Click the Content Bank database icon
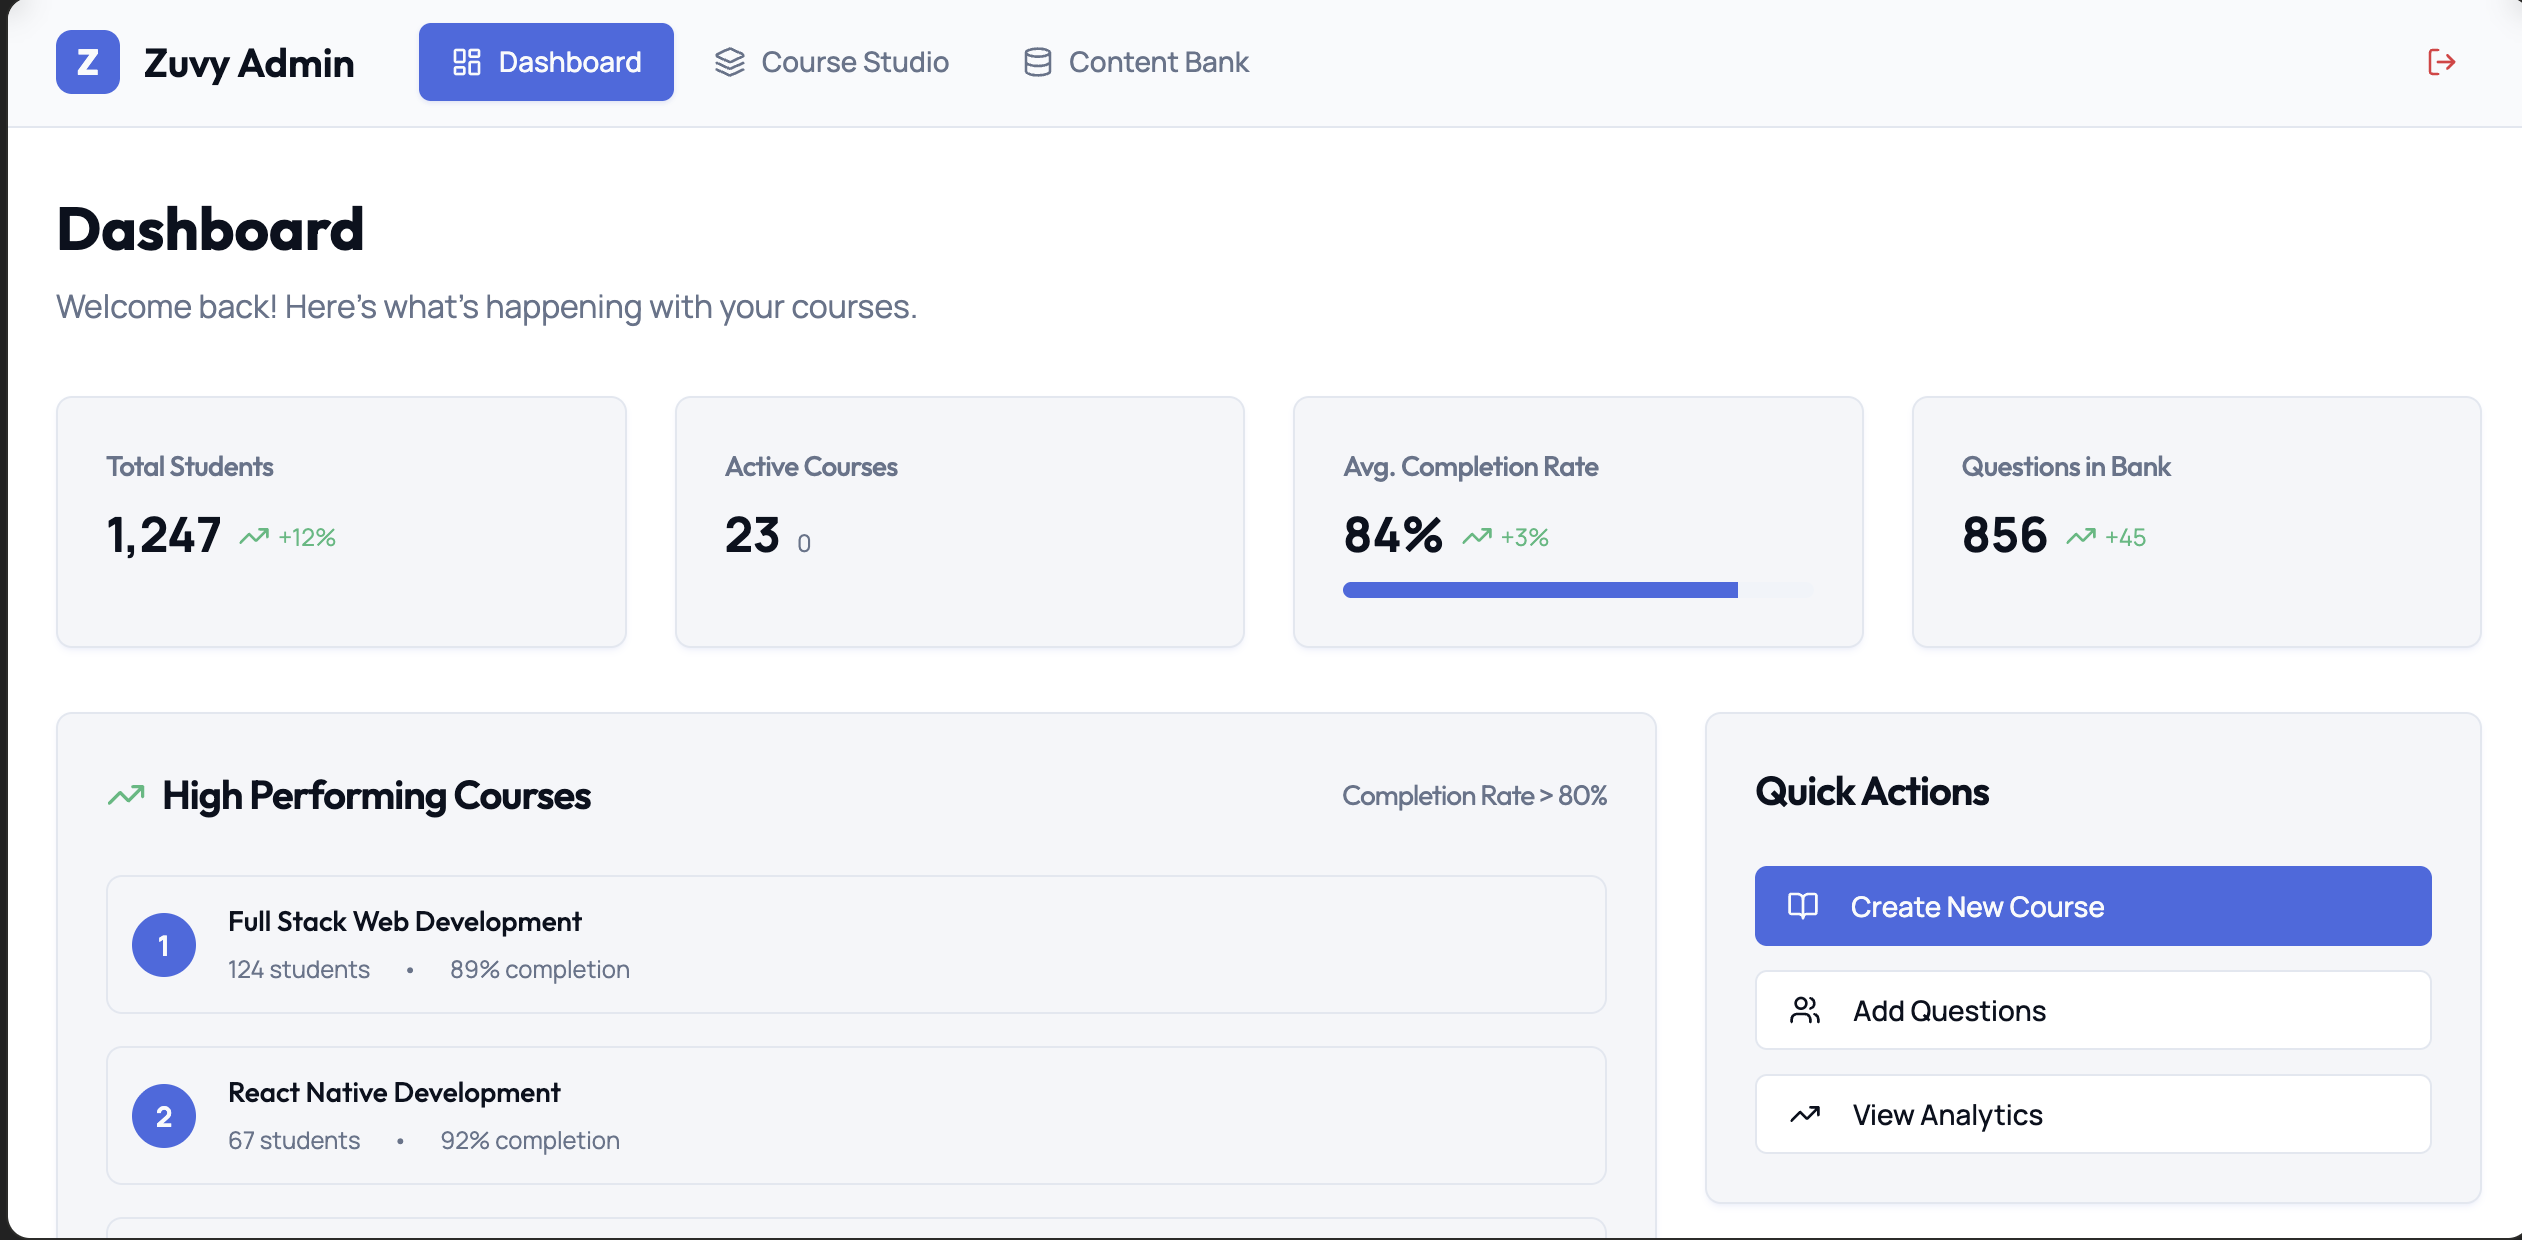This screenshot has height=1240, width=2522. click(x=1037, y=62)
